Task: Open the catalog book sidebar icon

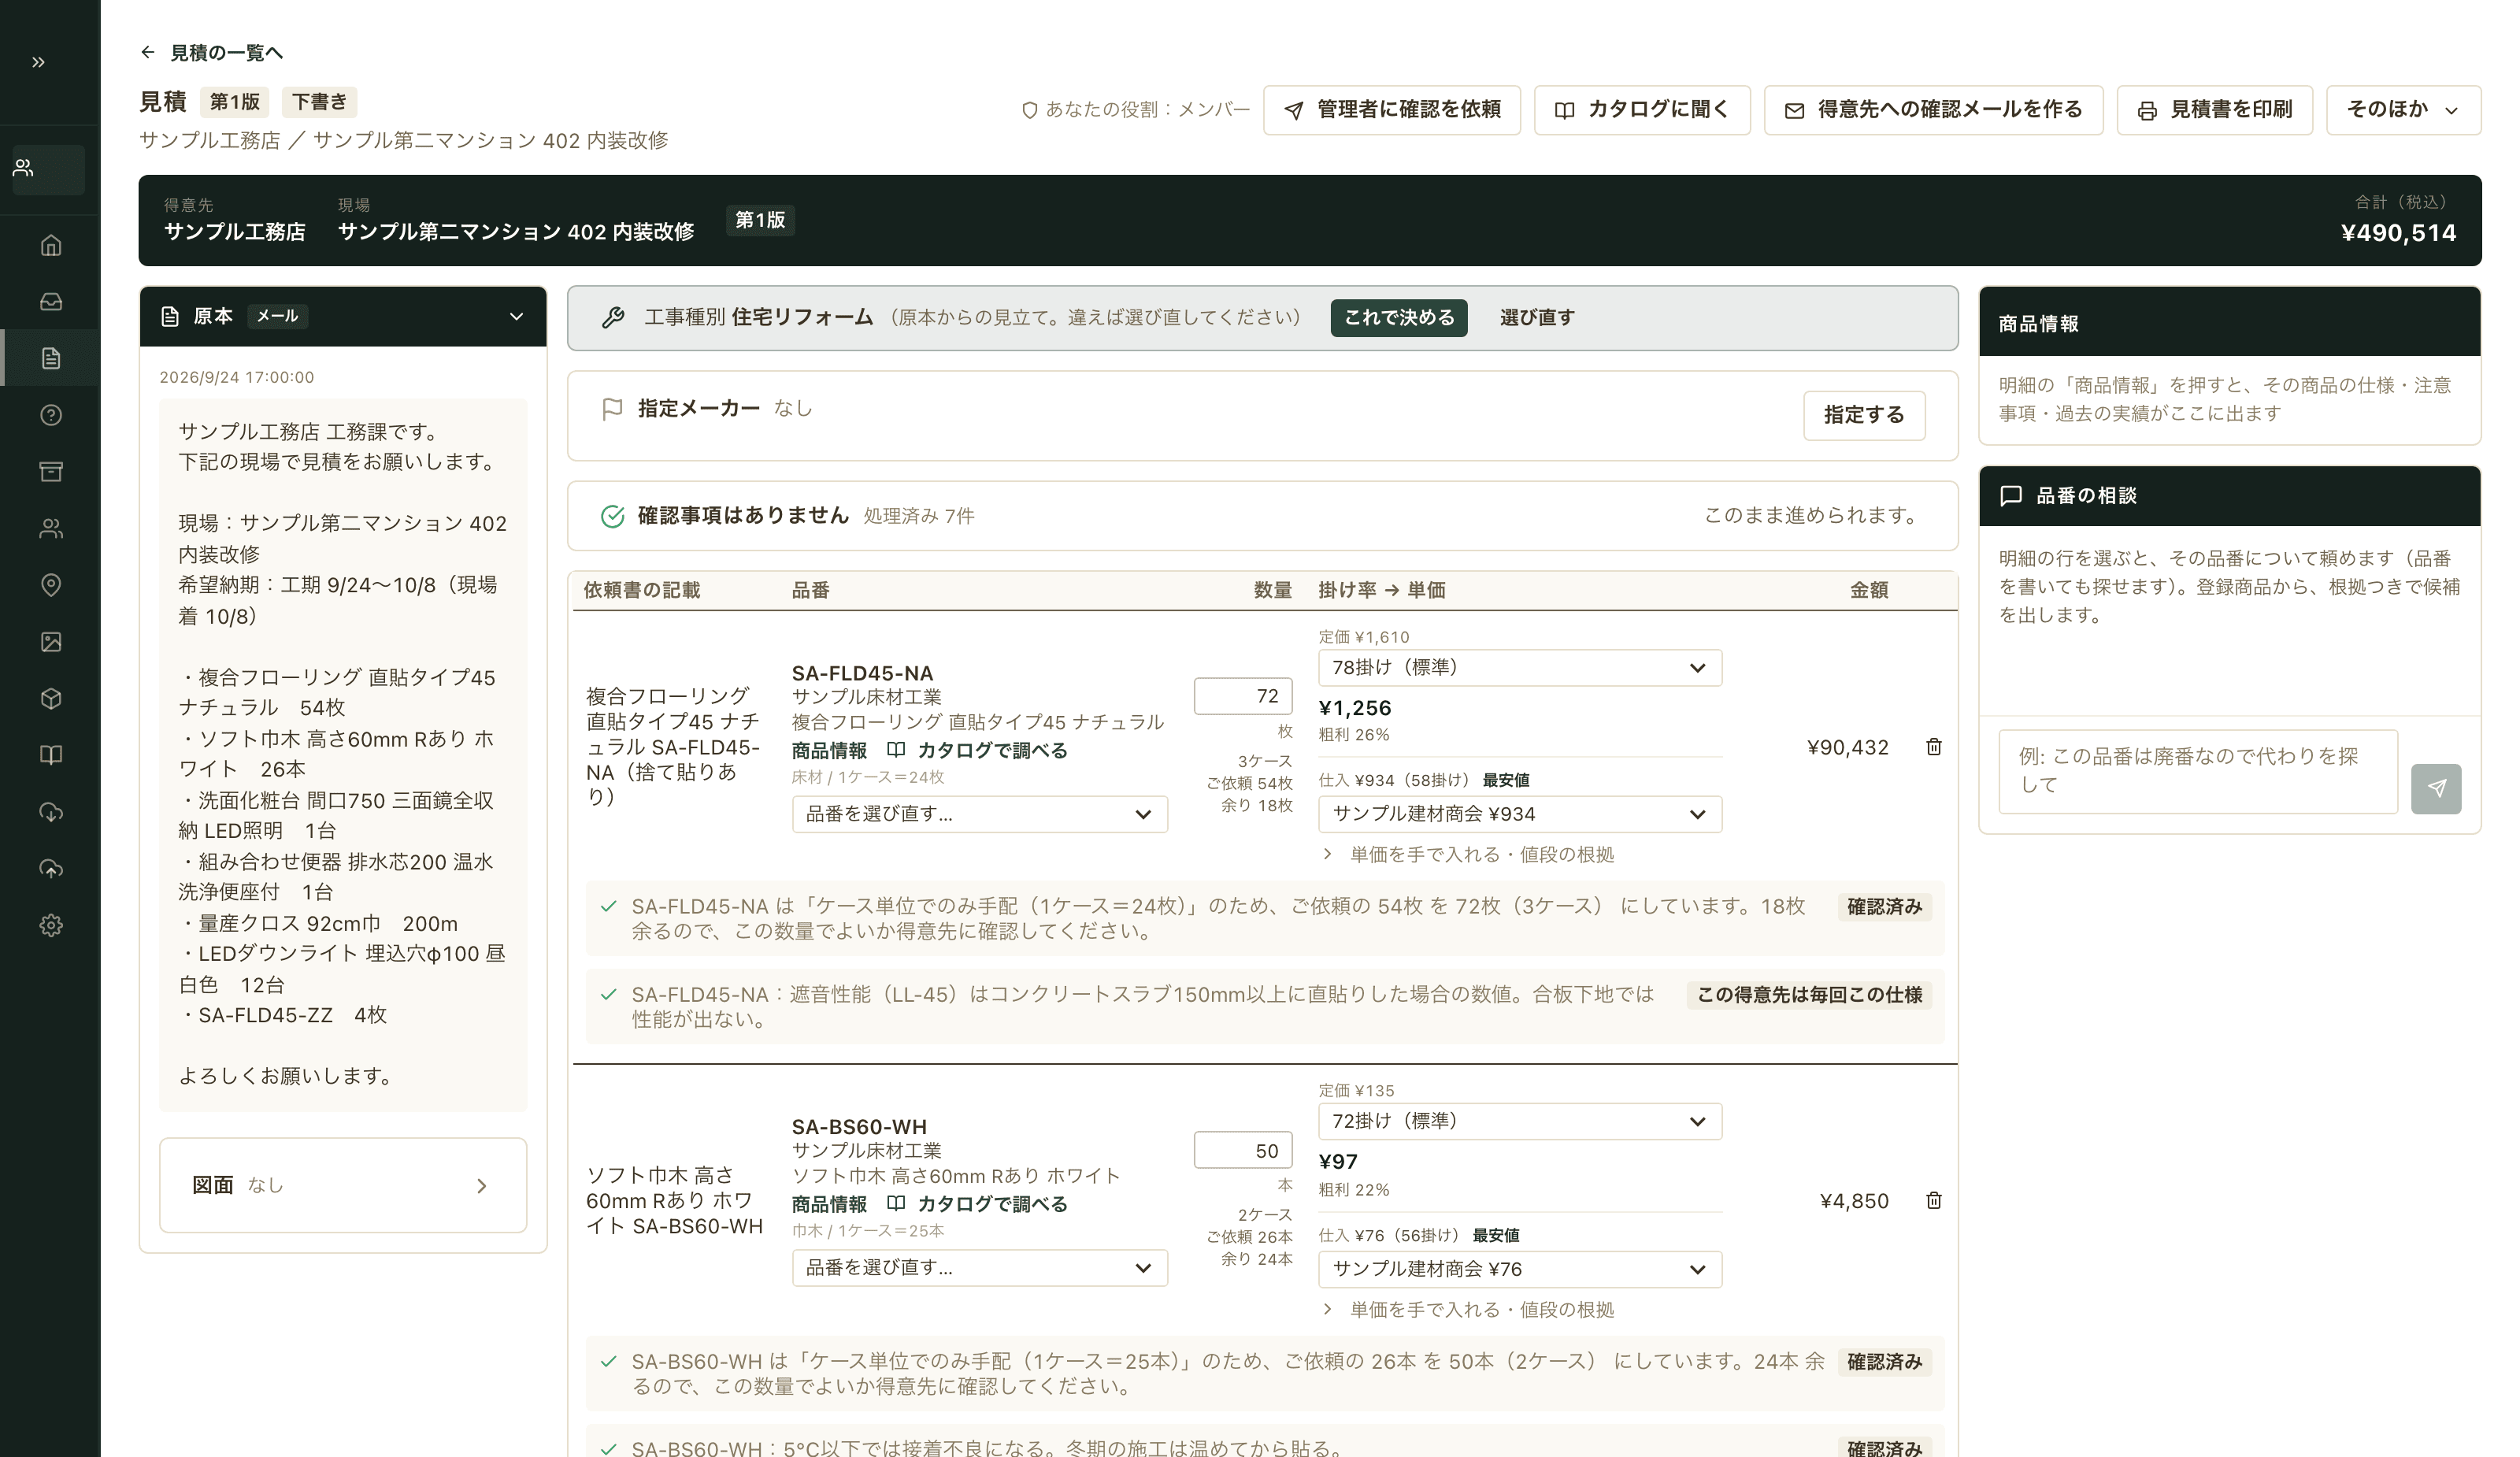Action: click(51, 755)
